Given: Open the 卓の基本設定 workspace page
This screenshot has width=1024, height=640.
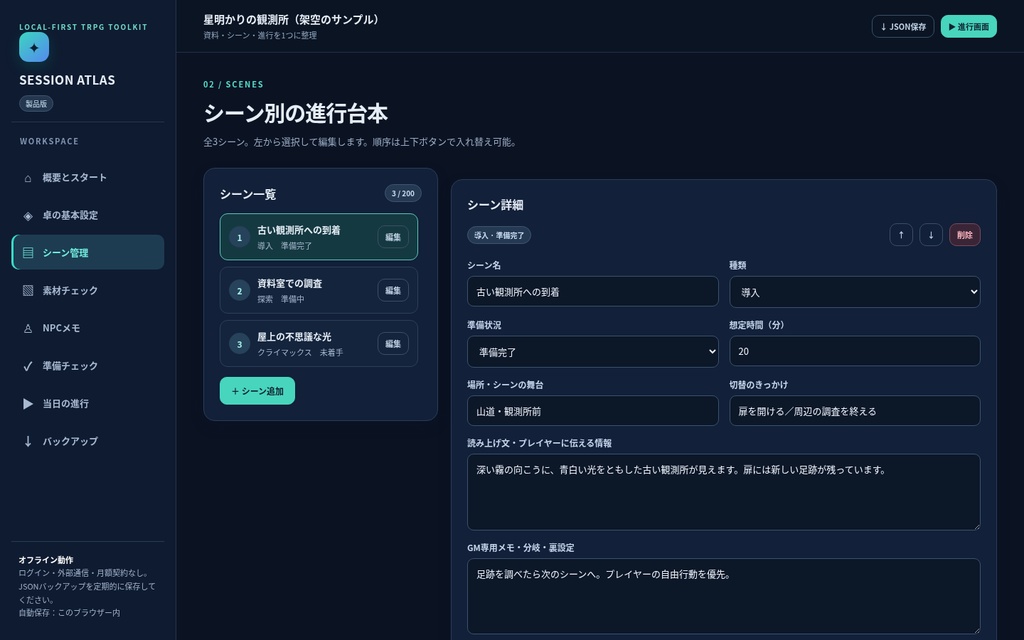Looking at the screenshot, I should [x=88, y=216].
